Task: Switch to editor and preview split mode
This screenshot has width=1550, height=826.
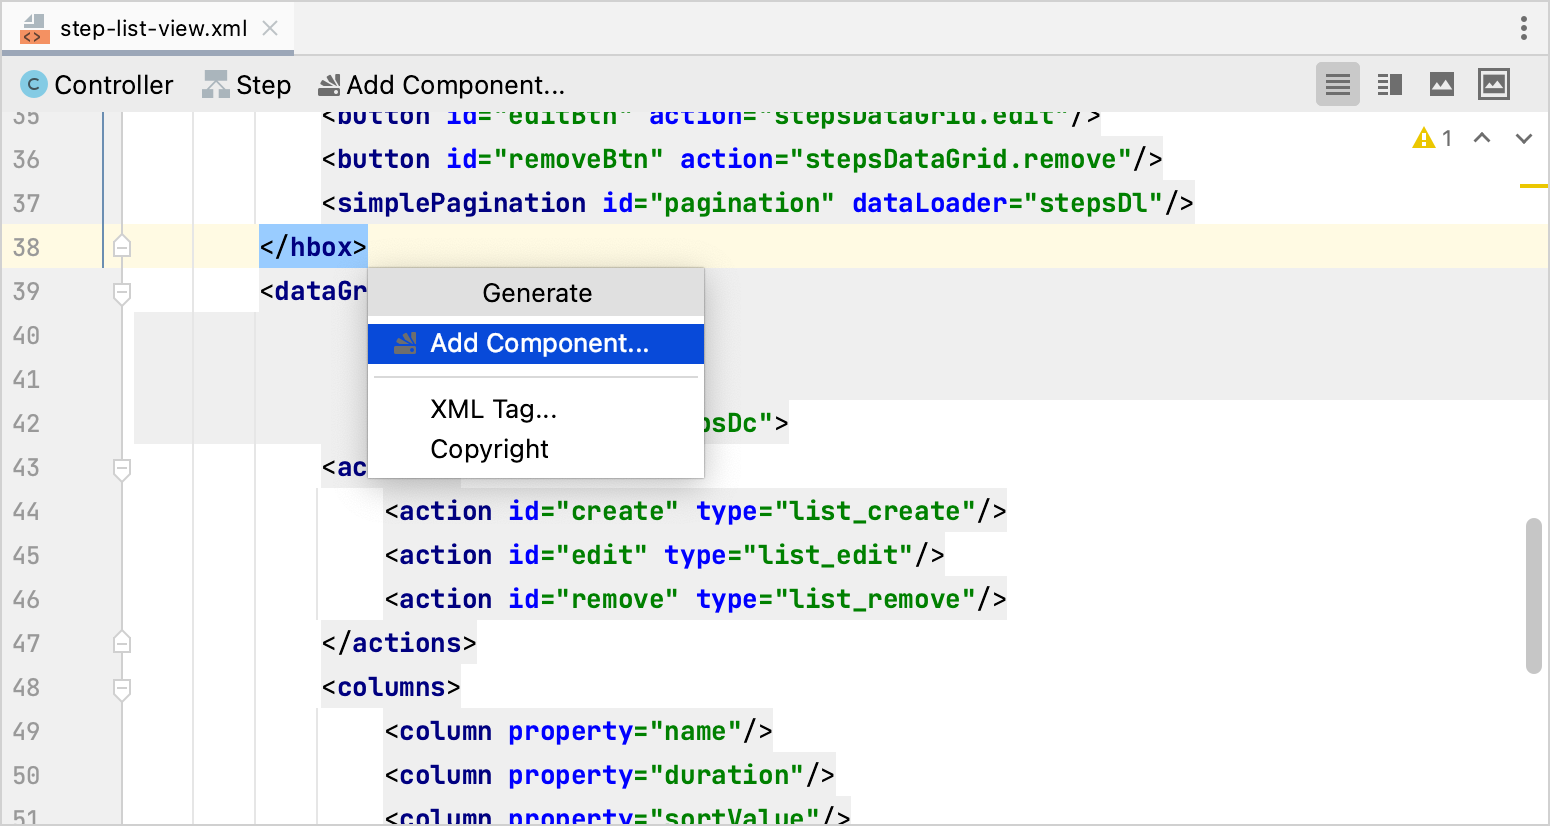Action: click(1390, 85)
